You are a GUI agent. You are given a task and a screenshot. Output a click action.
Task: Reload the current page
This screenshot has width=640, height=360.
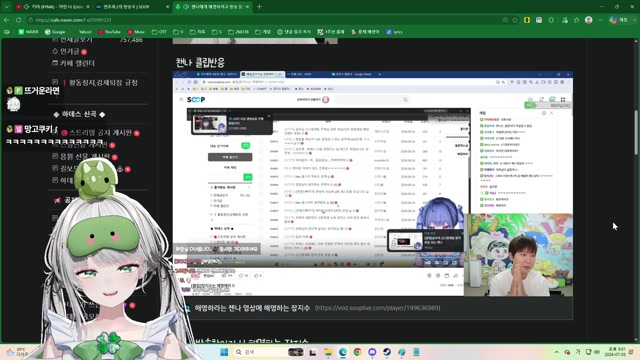pyautogui.click(x=18, y=20)
